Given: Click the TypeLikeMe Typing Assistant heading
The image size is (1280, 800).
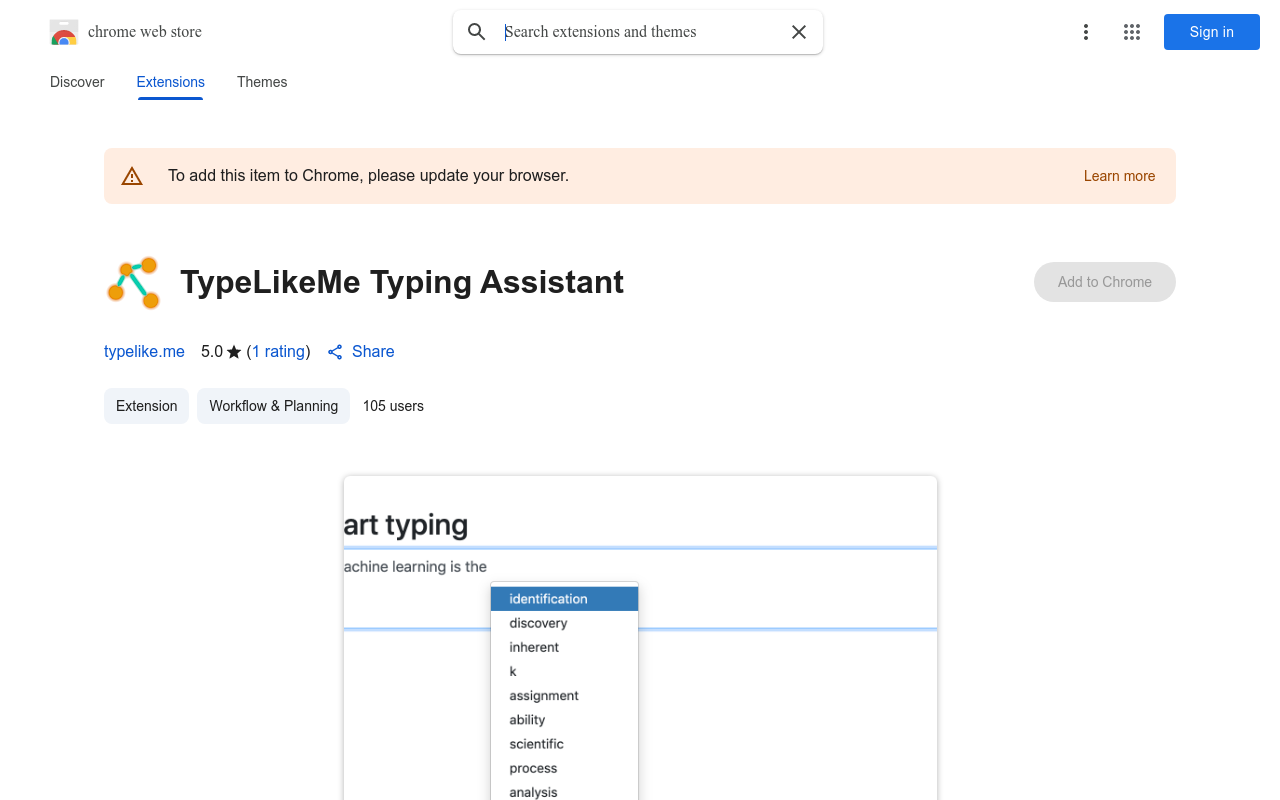Looking at the screenshot, I should pos(402,282).
